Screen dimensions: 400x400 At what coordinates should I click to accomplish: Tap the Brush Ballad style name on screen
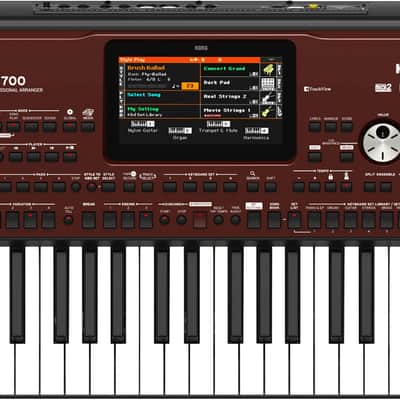pos(146,68)
